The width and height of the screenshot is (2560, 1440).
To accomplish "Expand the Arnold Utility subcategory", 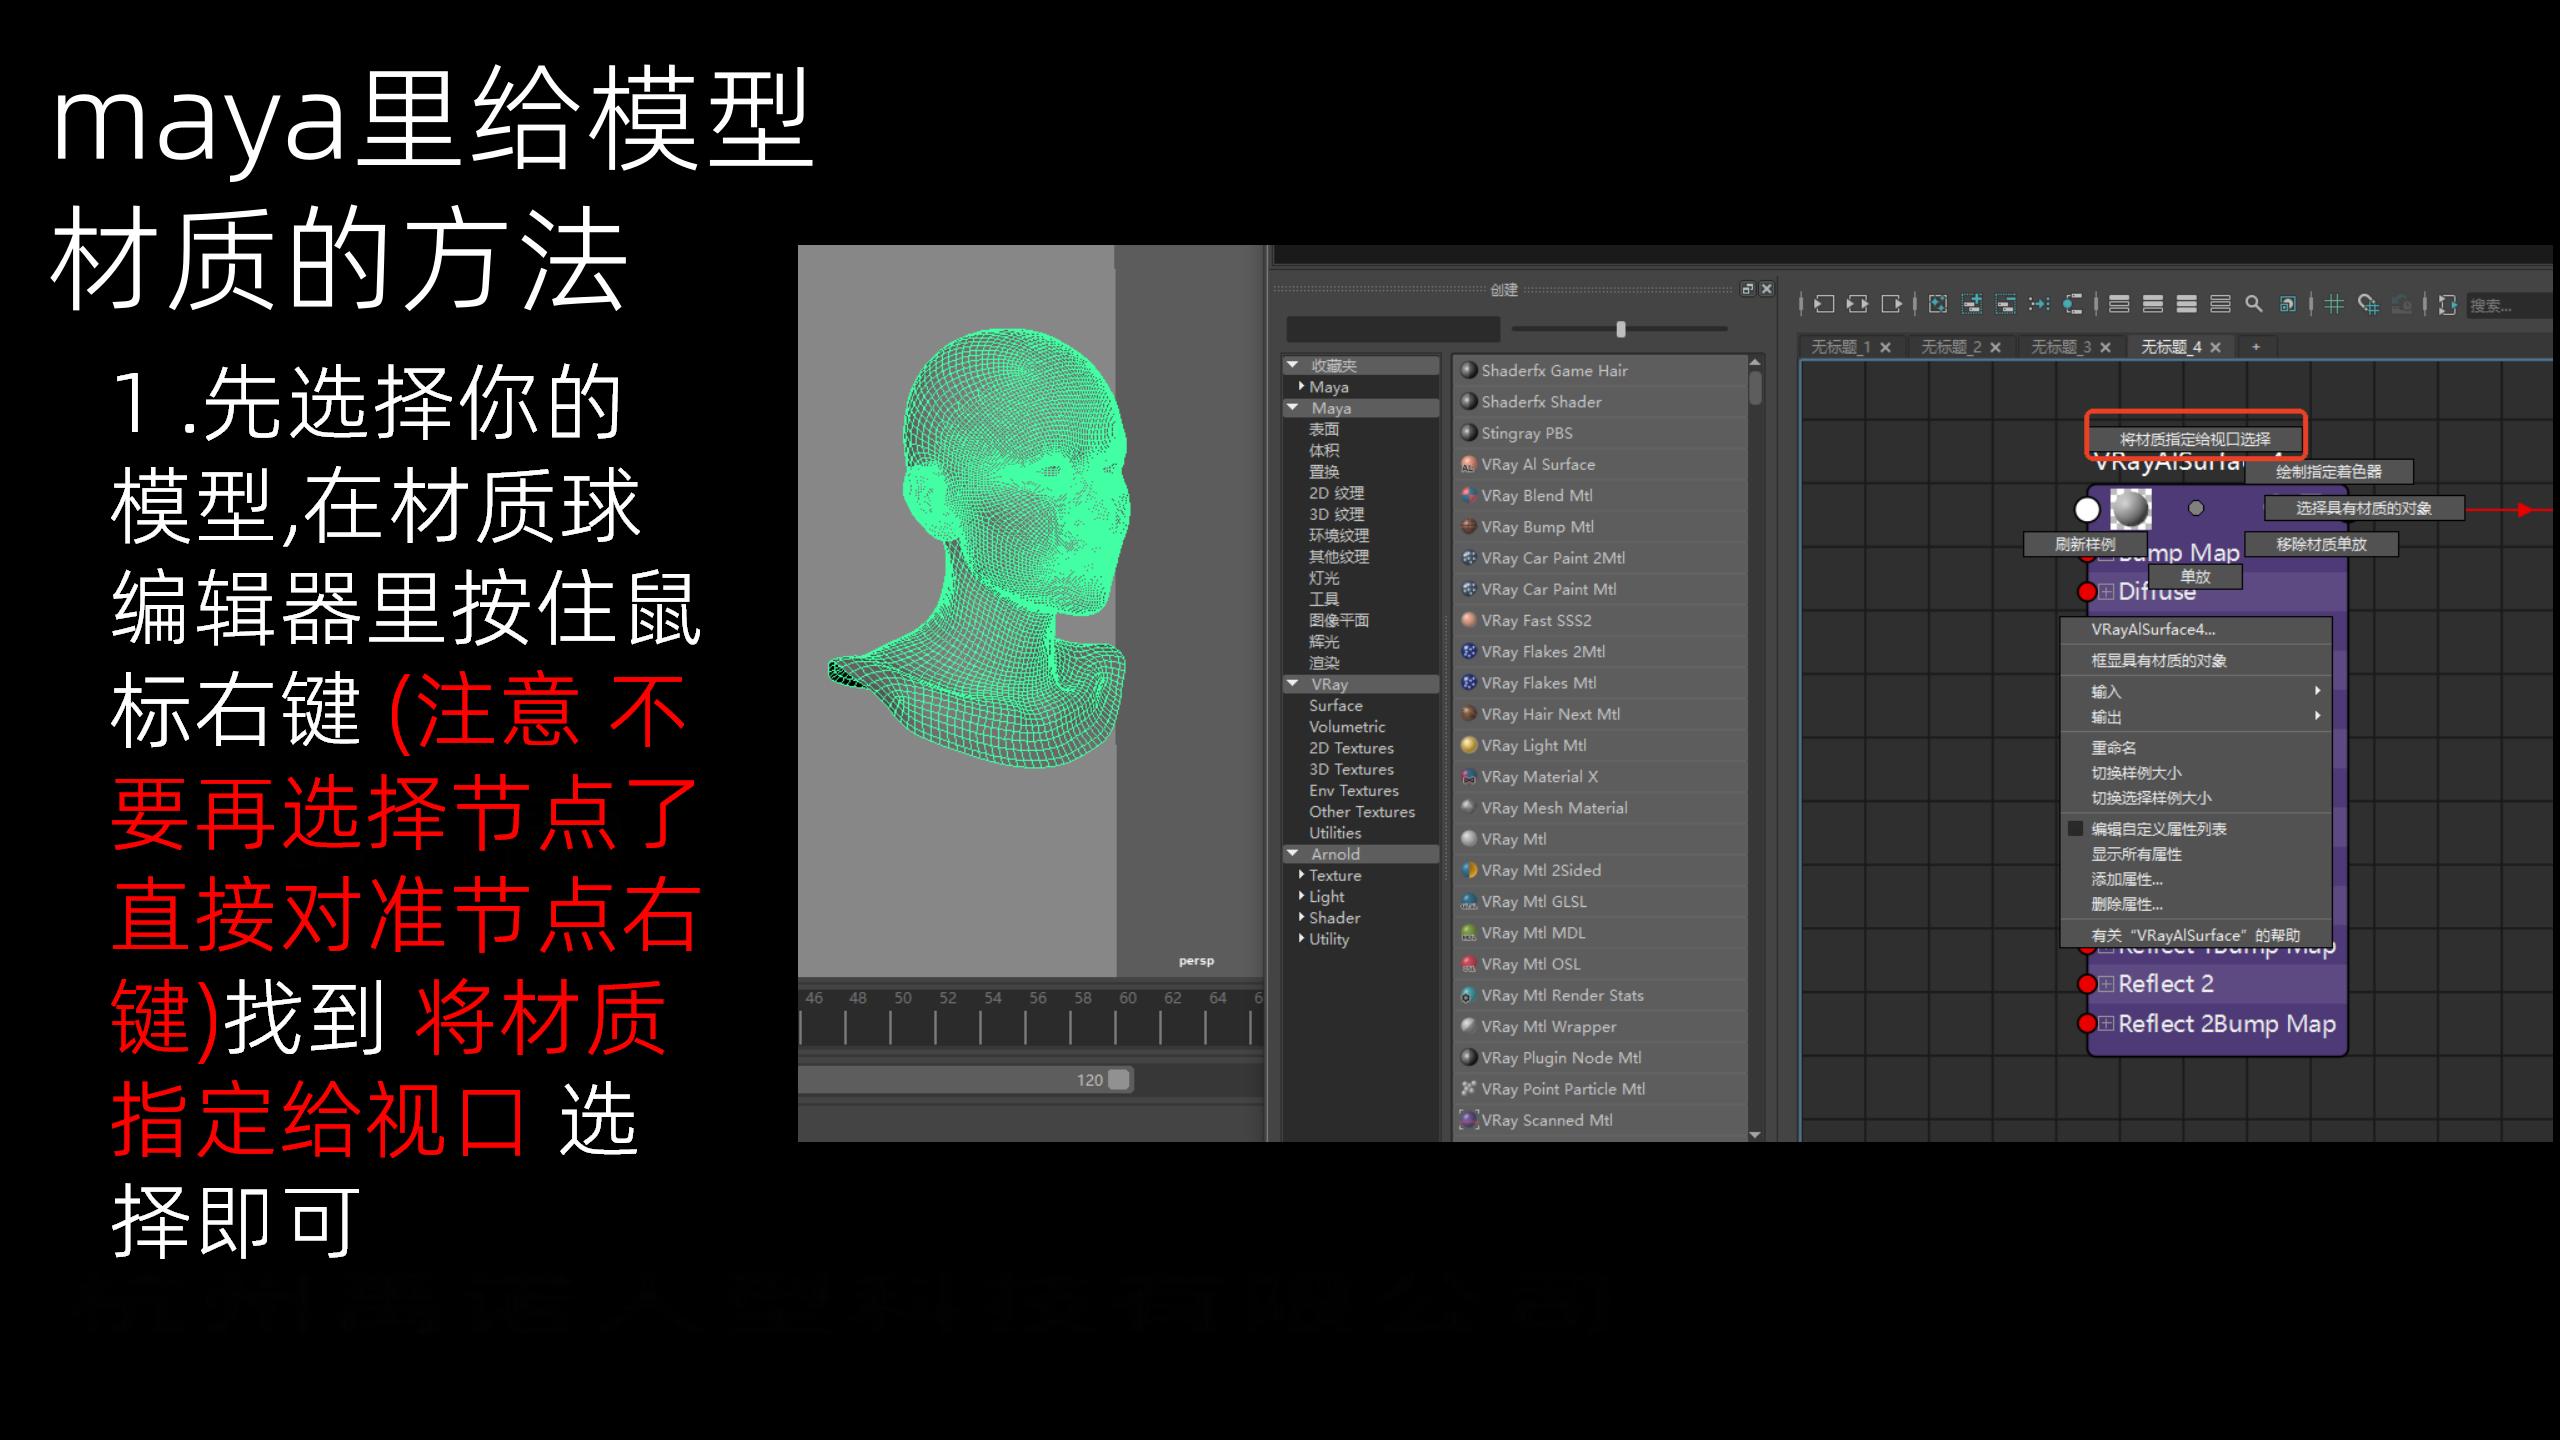I will pos(1301,938).
